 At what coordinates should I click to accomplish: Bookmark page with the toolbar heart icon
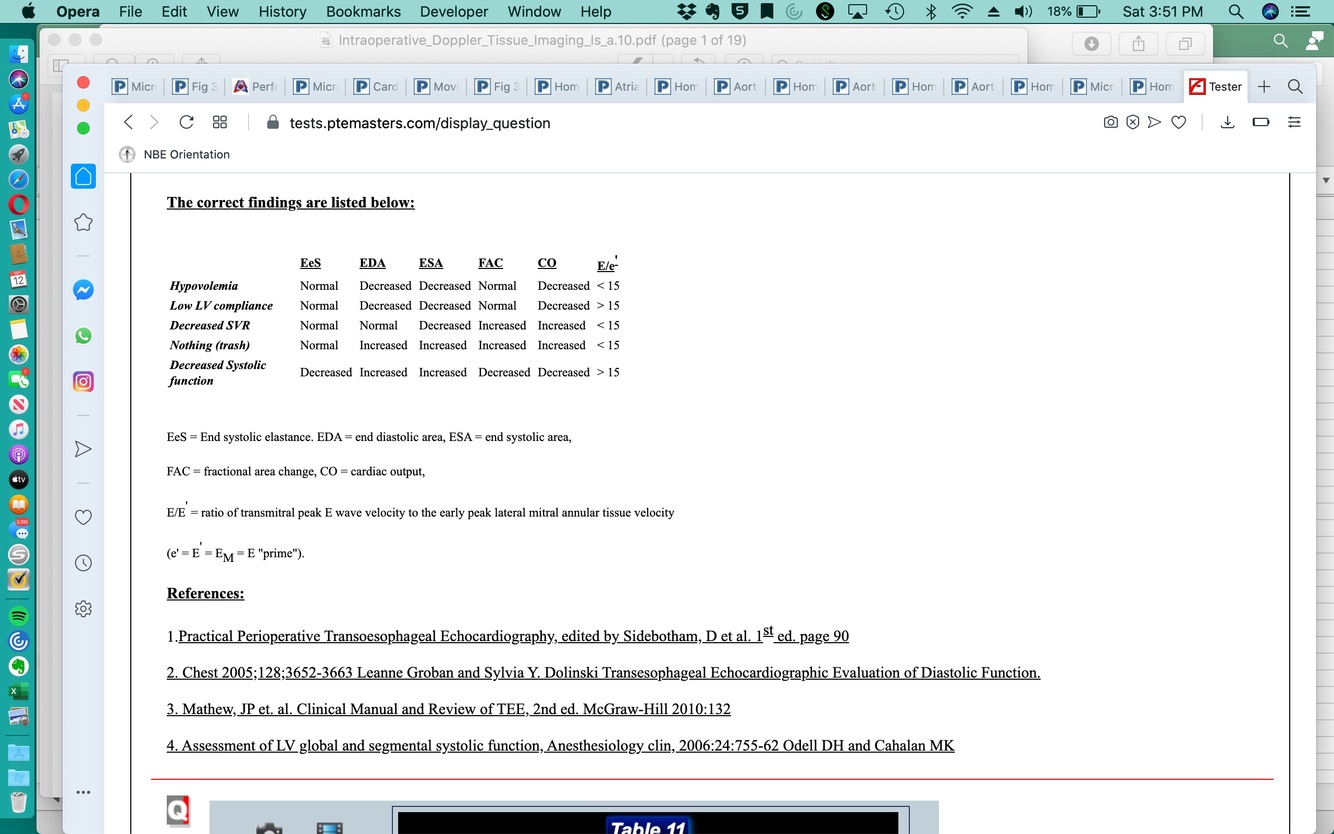click(1179, 122)
